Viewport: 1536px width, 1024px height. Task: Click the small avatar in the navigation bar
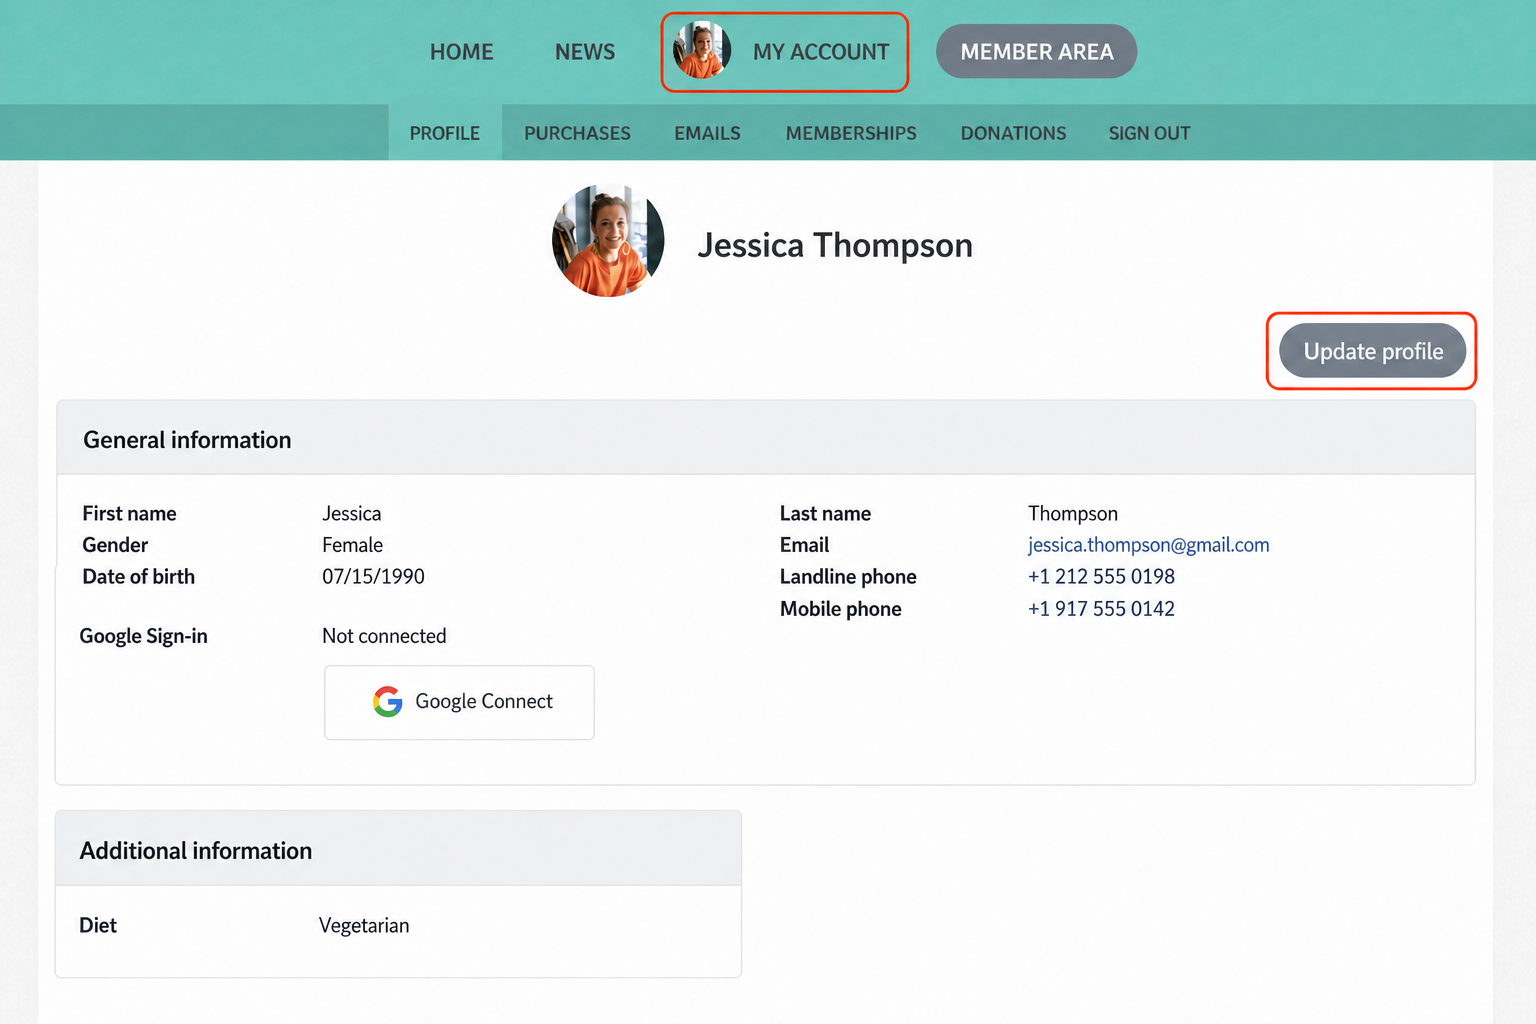(x=702, y=51)
